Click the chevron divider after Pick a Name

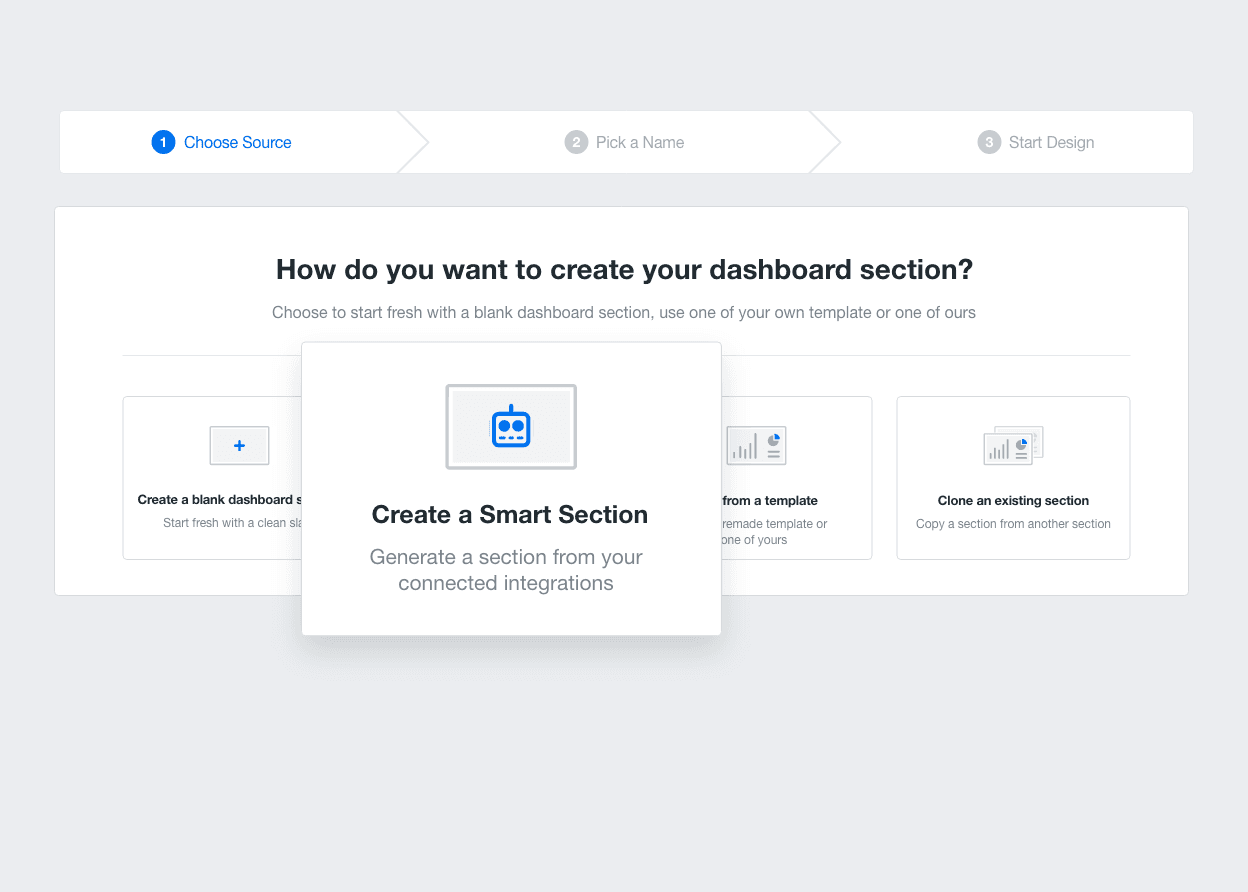pyautogui.click(x=826, y=142)
